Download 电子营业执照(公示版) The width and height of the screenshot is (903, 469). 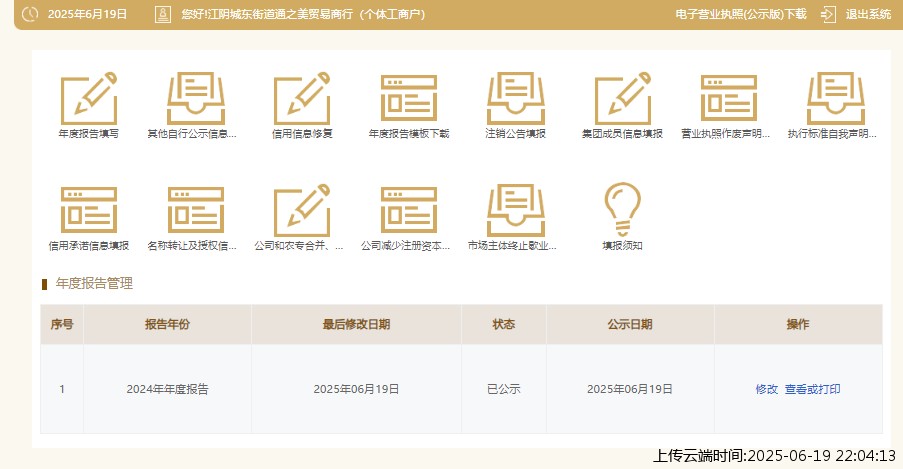pyautogui.click(x=741, y=14)
